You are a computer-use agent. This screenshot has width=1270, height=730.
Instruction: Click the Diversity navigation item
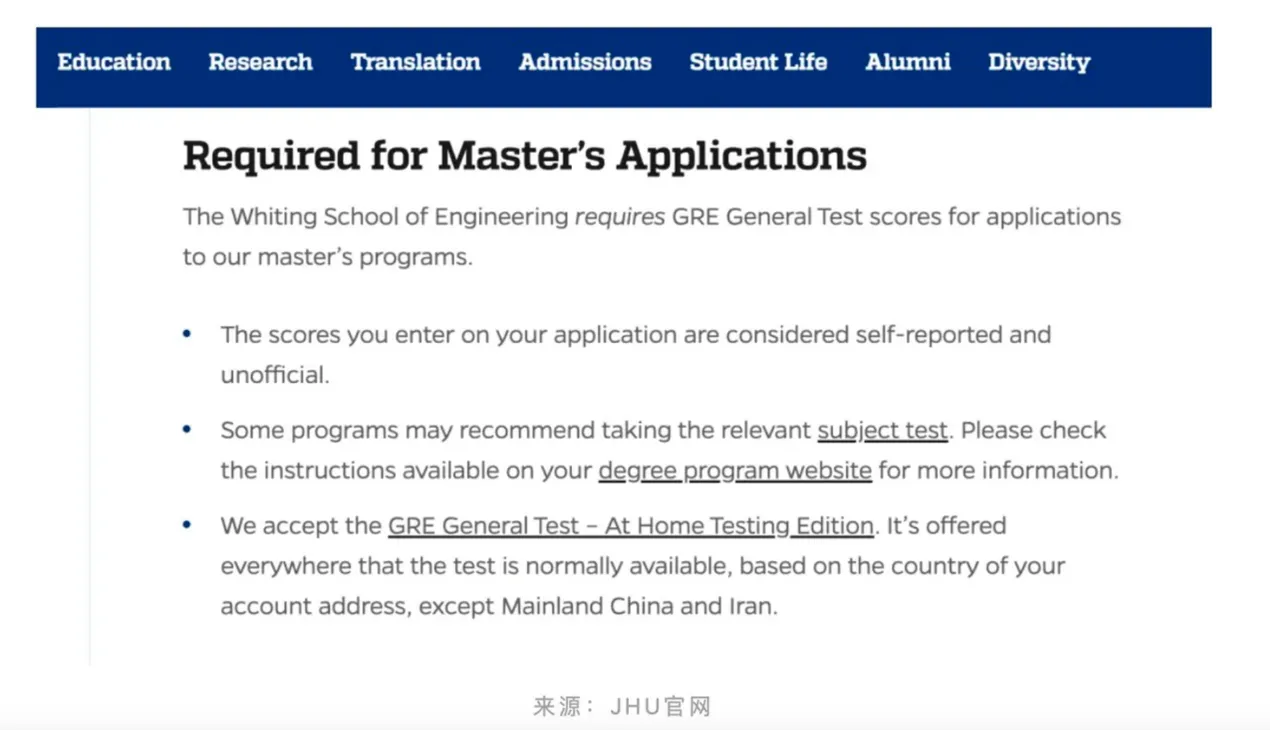pyautogui.click(x=1039, y=62)
